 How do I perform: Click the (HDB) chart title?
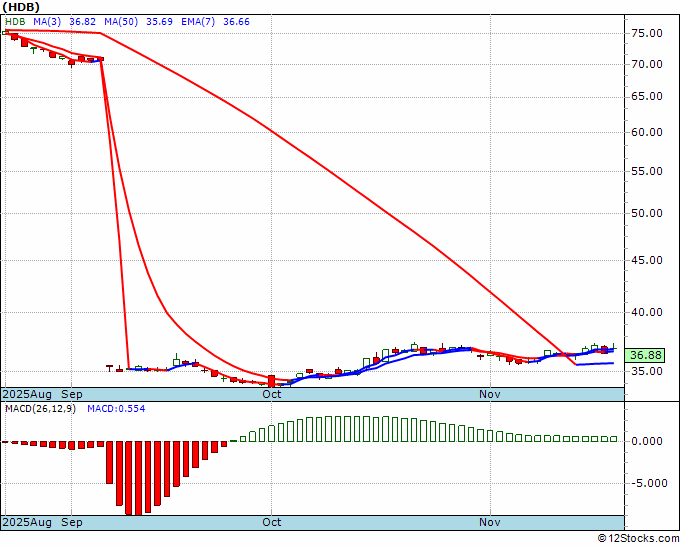[21, 7]
